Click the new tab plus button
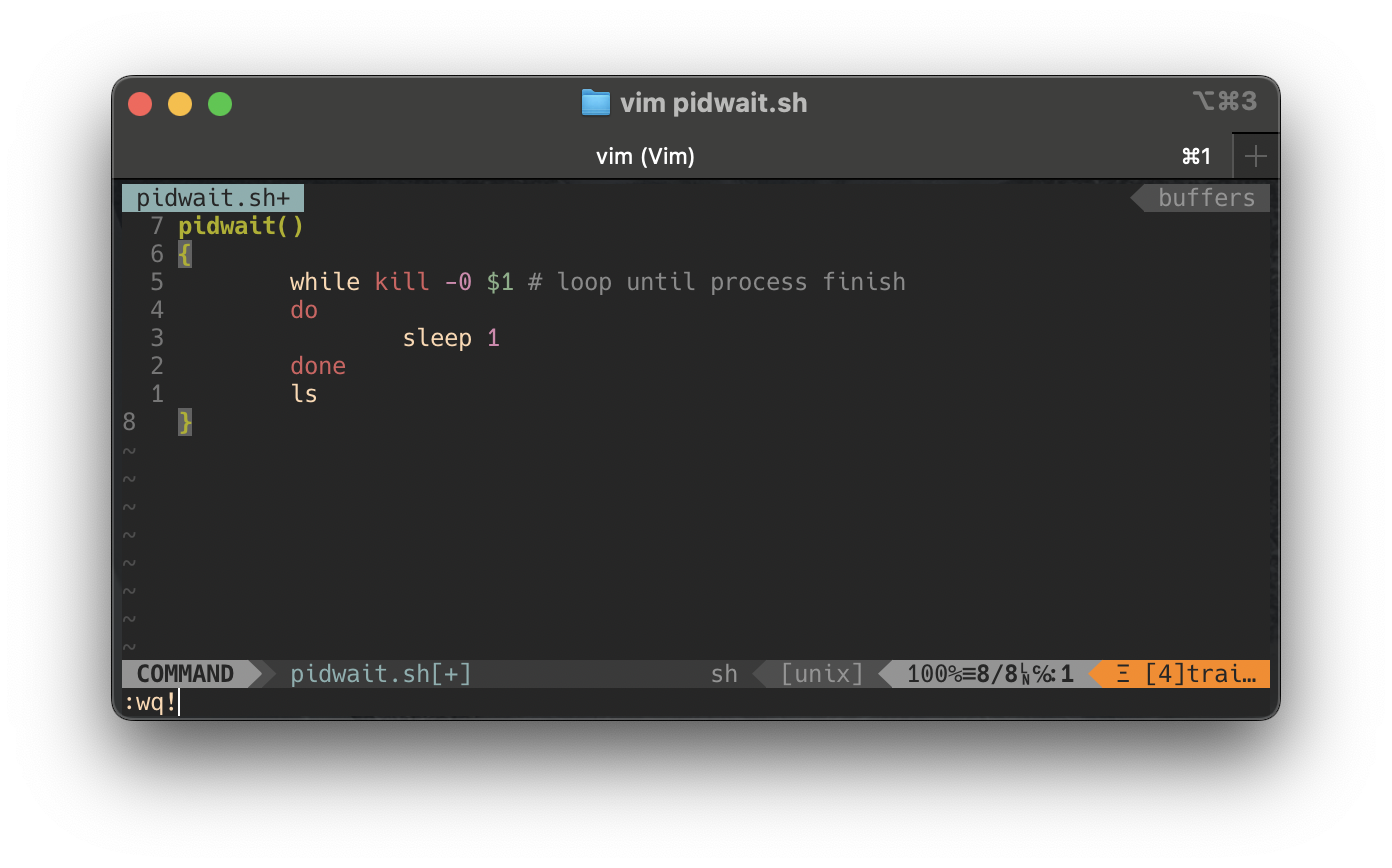Viewport: 1392px width, 868px height. tap(1256, 156)
